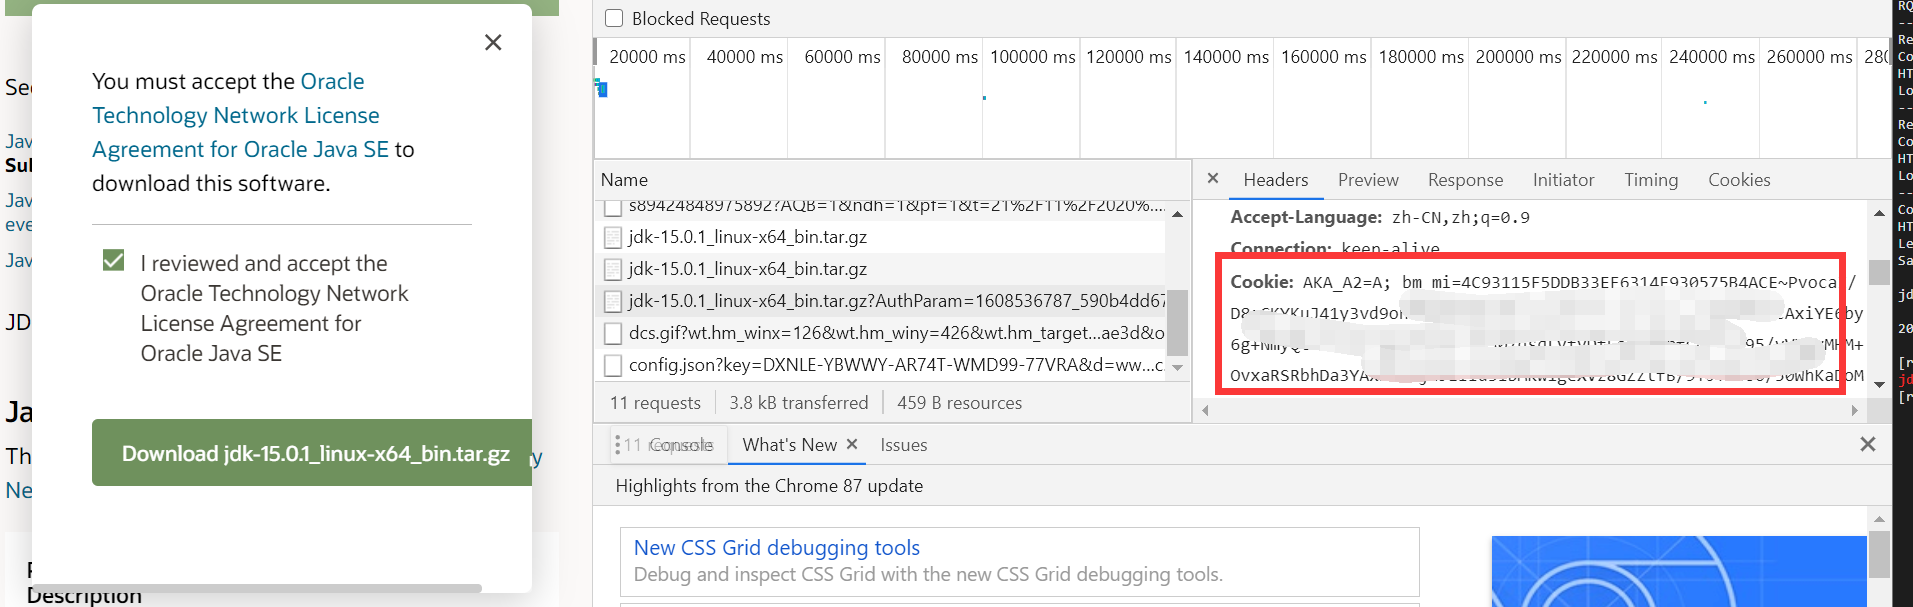Click the request list scrollbar thumb
The width and height of the screenshot is (1913, 607).
[1177, 322]
